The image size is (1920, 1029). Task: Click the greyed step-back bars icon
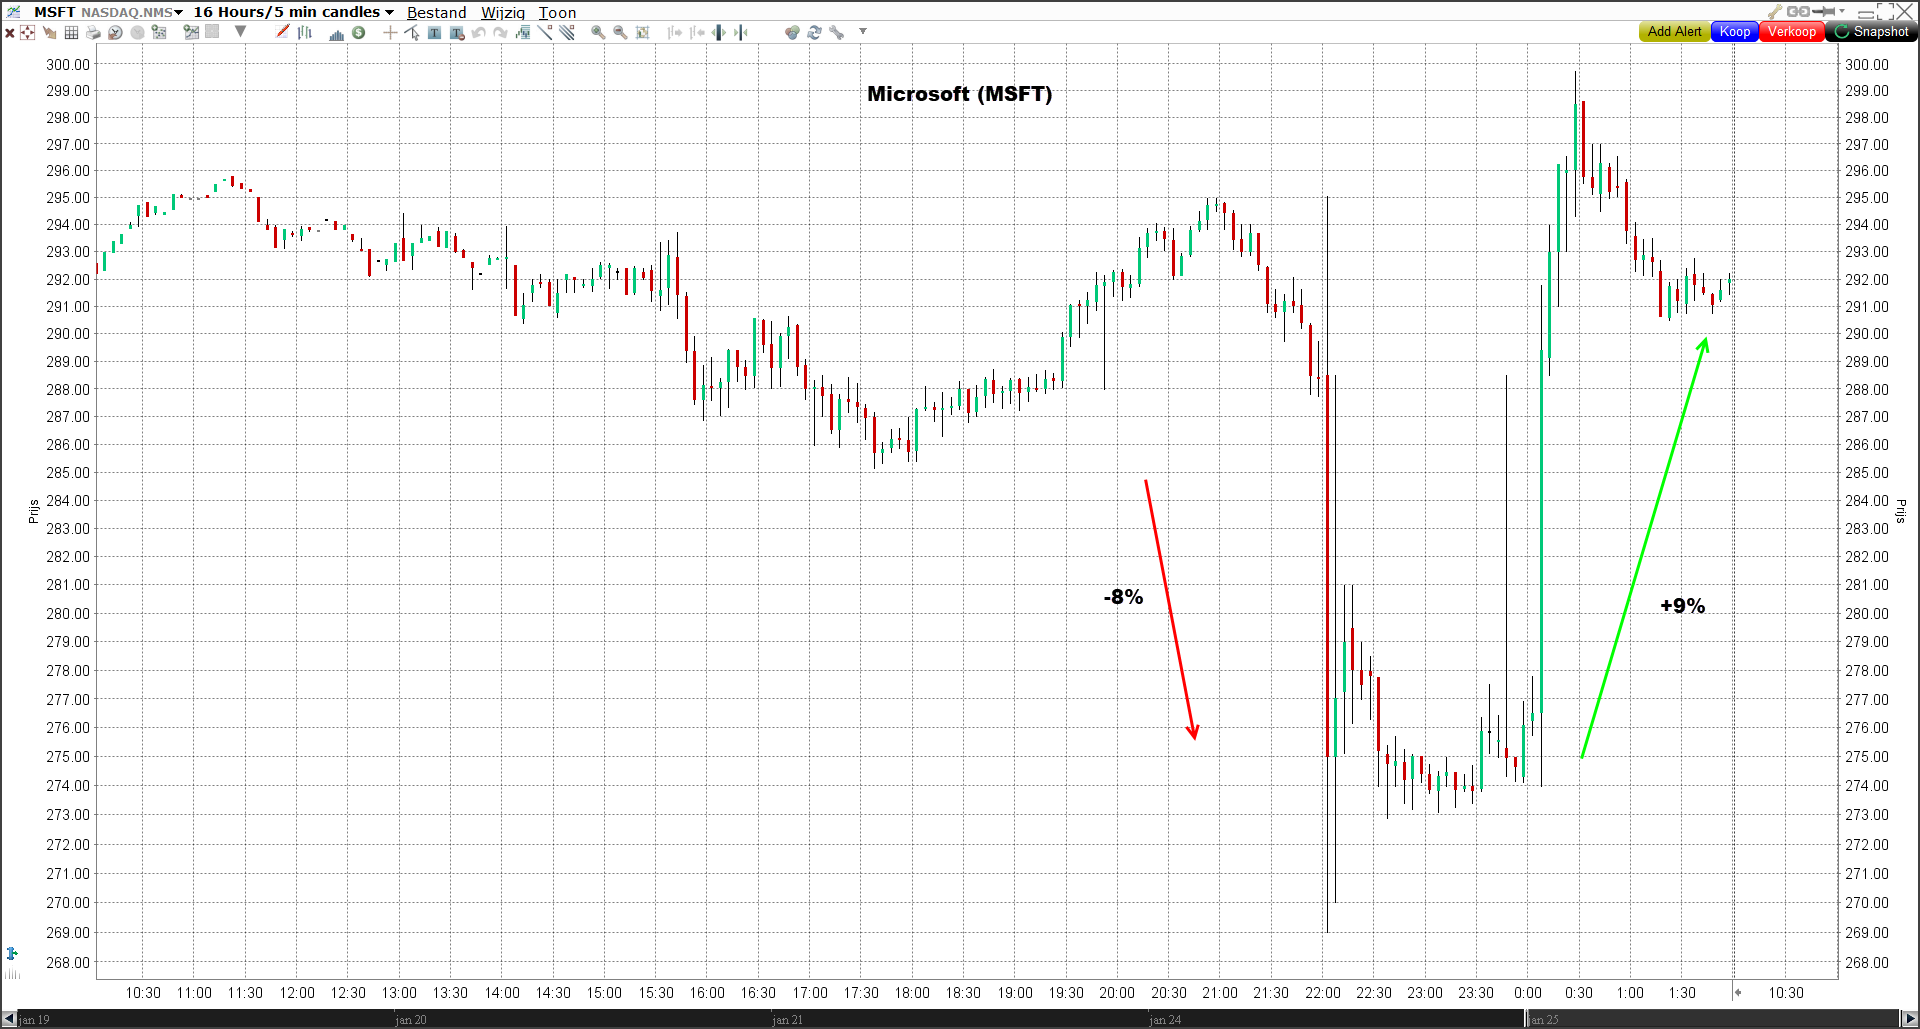pos(697,32)
